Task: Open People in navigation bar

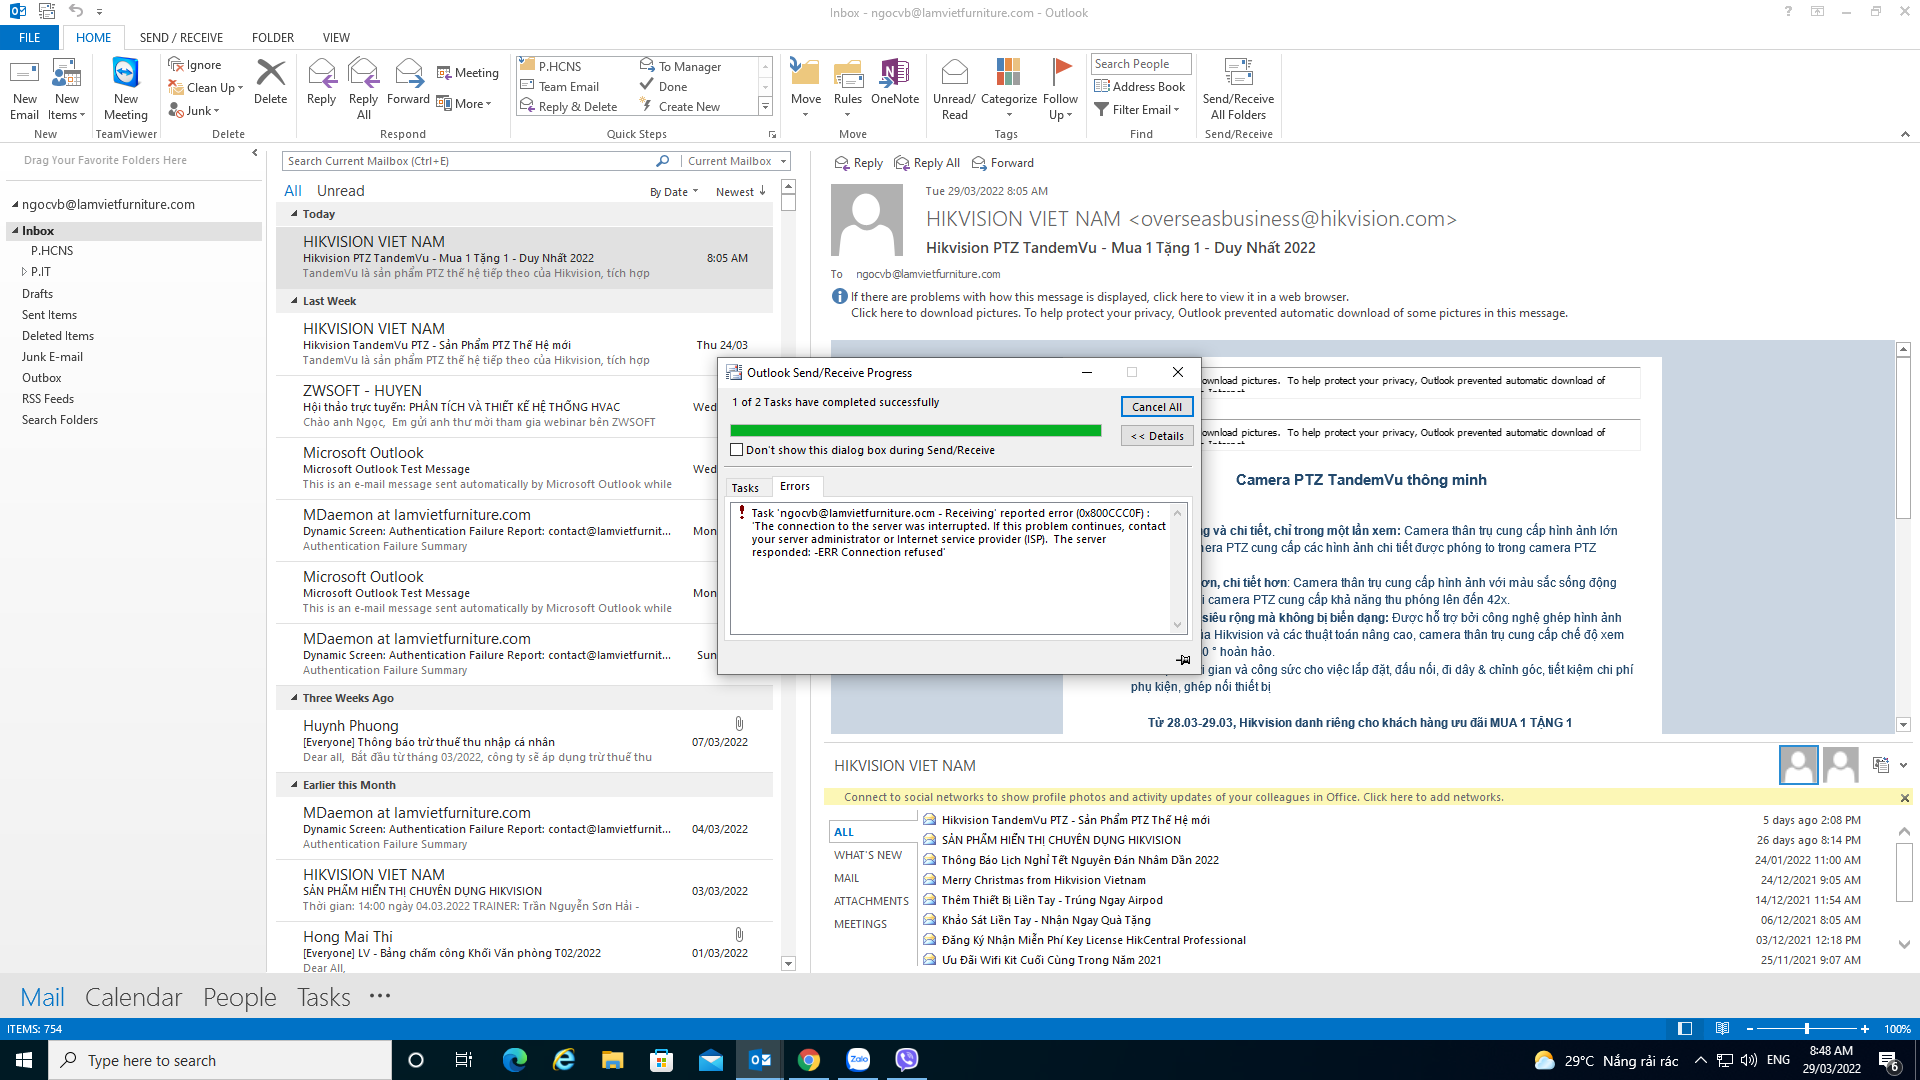Action: [x=240, y=997]
